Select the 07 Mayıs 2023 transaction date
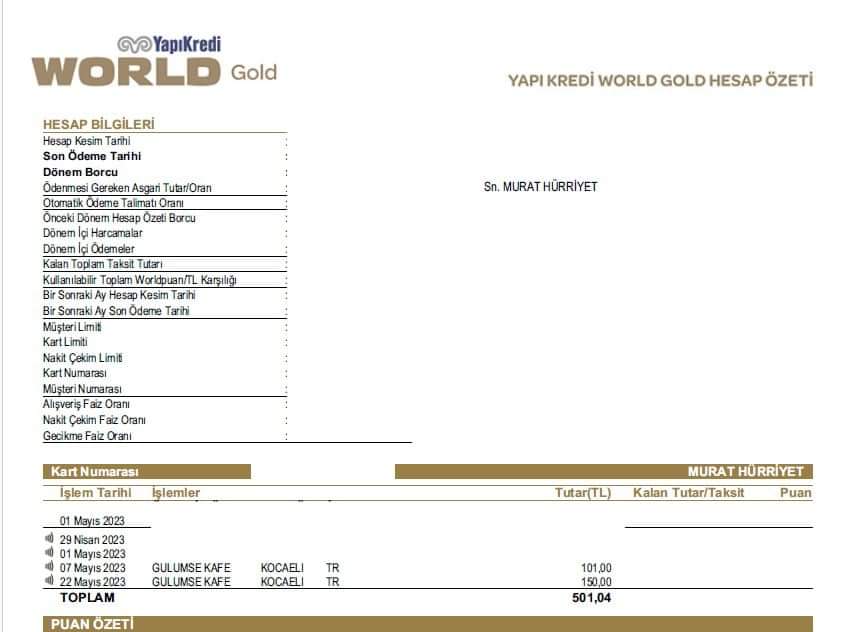Viewport: 853px width, 632px height. (x=92, y=568)
